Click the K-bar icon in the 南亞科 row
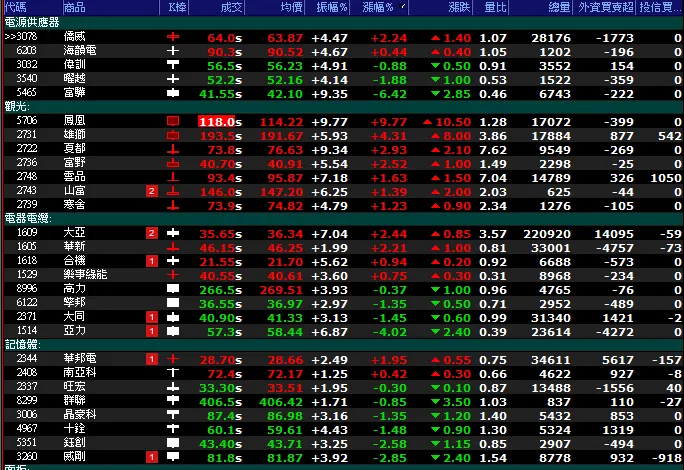 [173, 373]
